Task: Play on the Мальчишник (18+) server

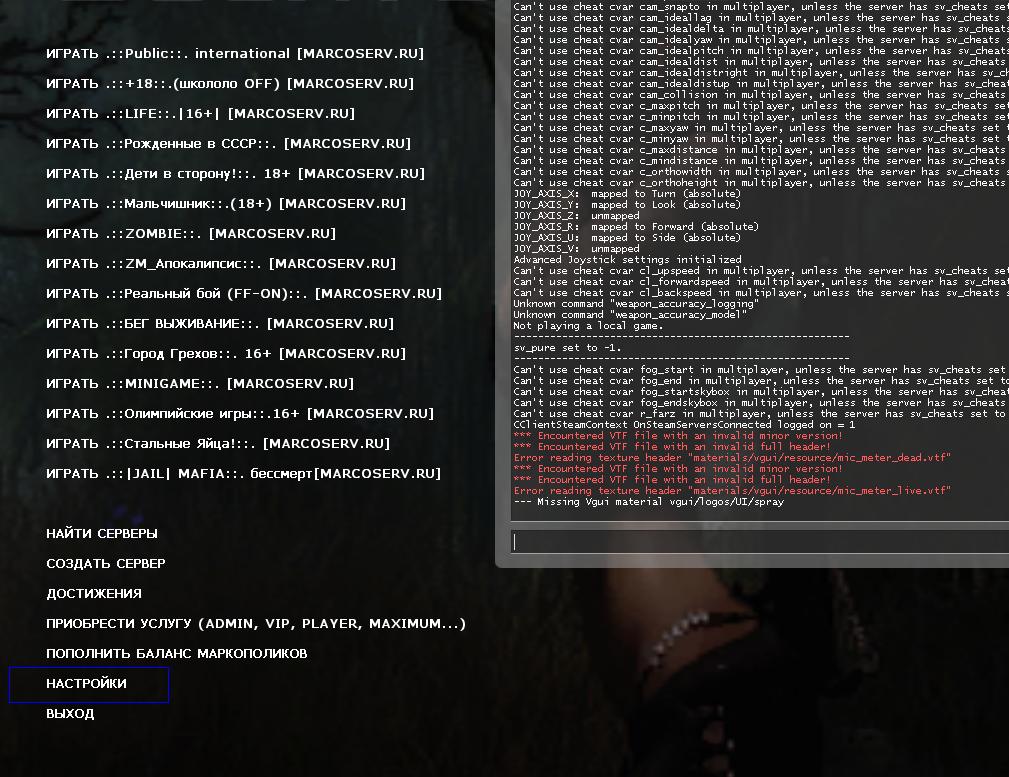Action: [x=225, y=204]
